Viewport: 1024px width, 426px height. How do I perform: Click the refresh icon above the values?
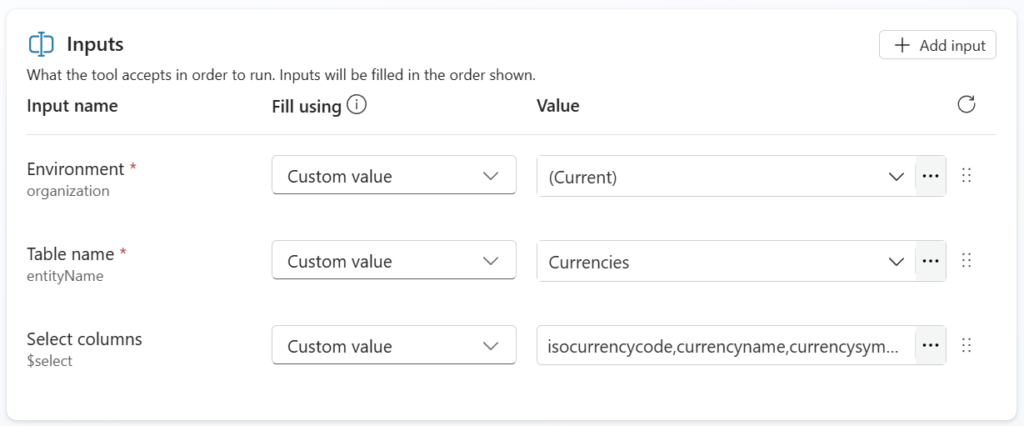click(966, 105)
